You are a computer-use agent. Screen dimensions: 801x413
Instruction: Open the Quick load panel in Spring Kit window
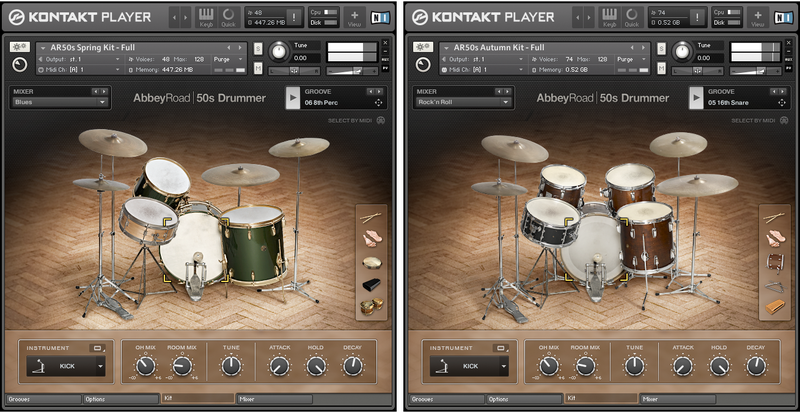pos(229,17)
